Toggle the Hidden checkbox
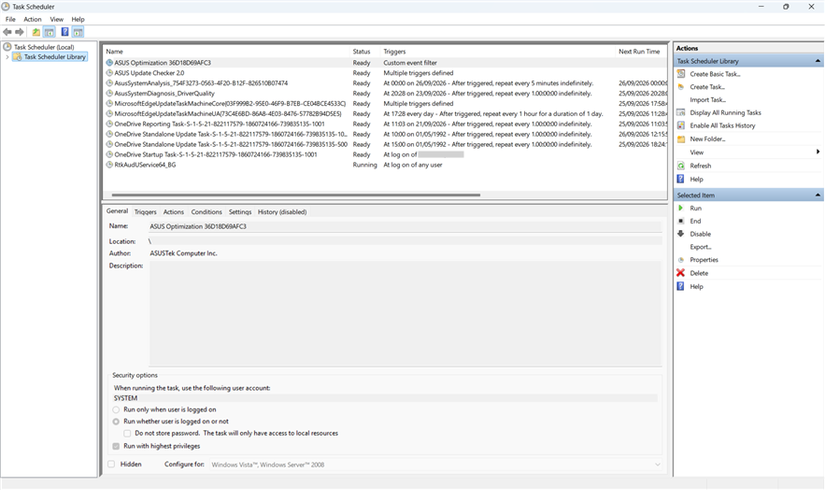825x490 pixels. [112, 464]
